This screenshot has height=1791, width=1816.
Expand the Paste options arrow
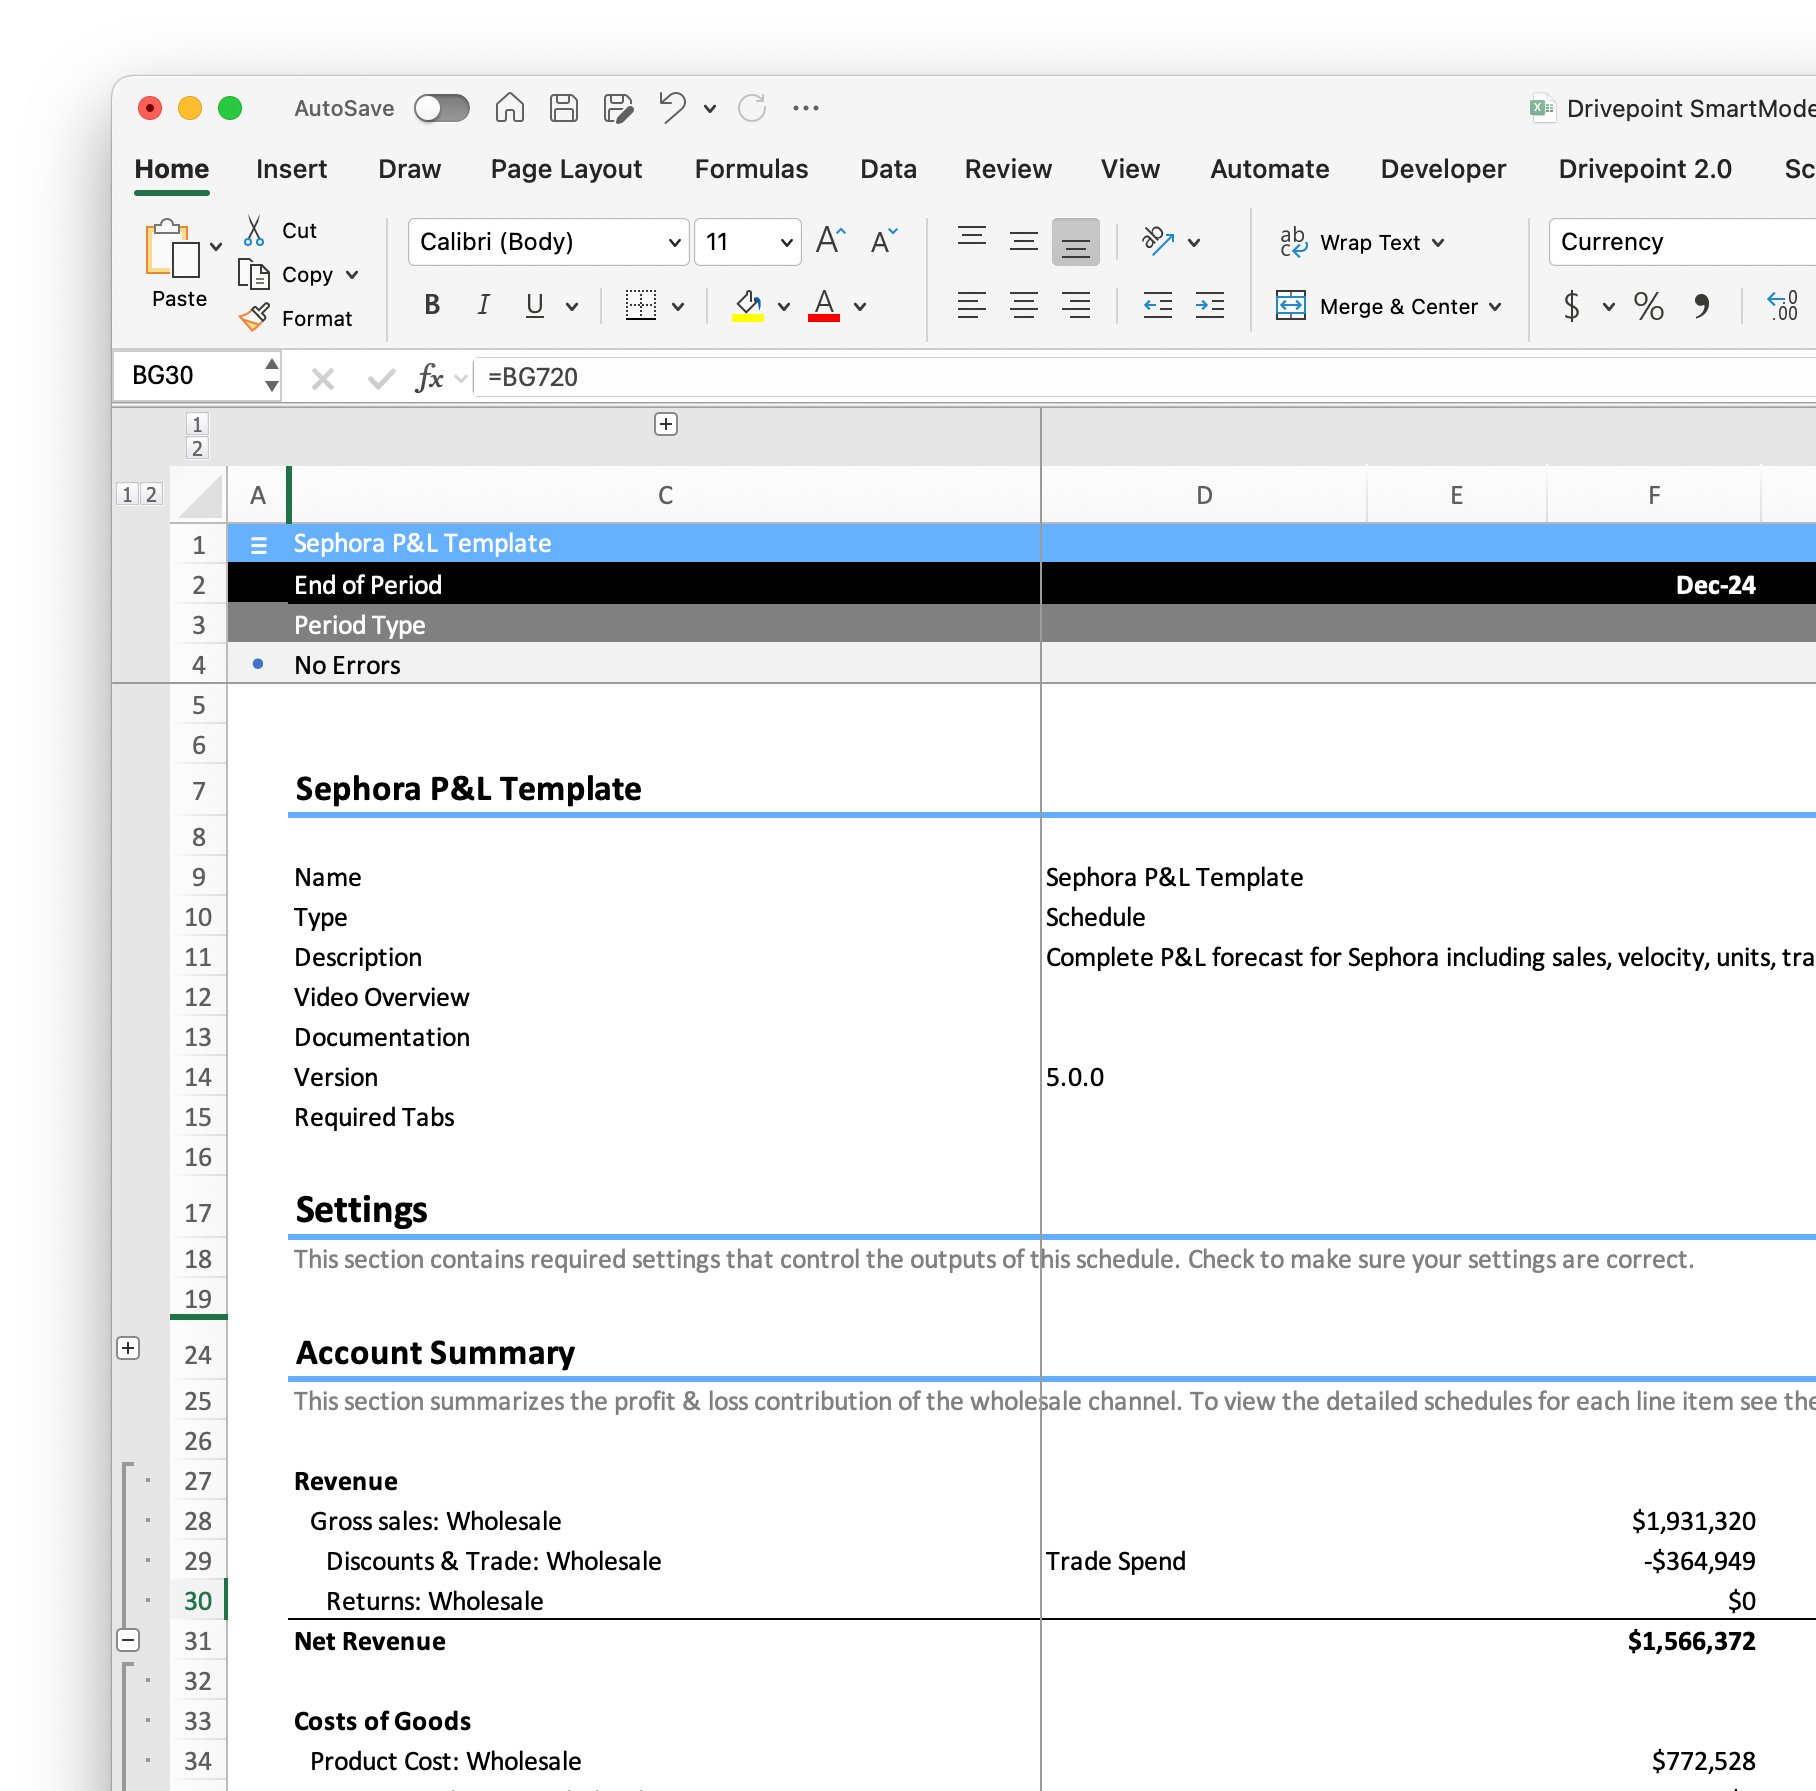click(x=216, y=247)
